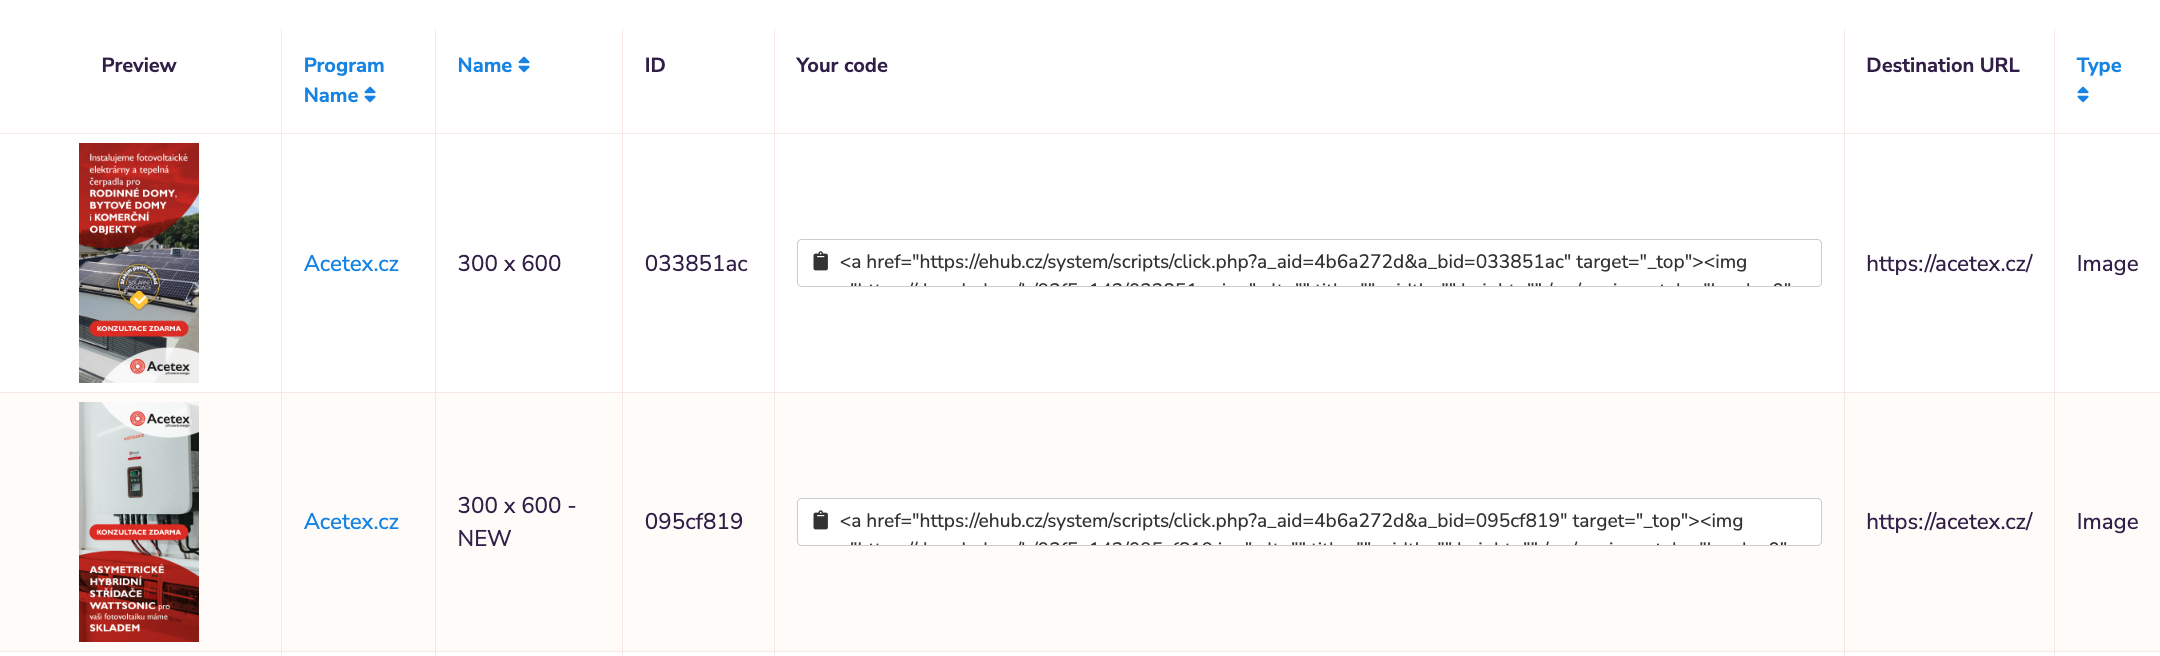Click the ID value 033851ac

pos(696,264)
